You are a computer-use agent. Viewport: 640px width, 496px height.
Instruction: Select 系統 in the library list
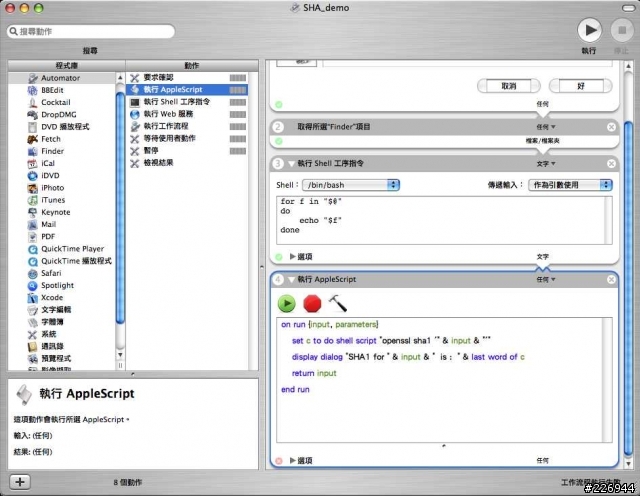62,334
